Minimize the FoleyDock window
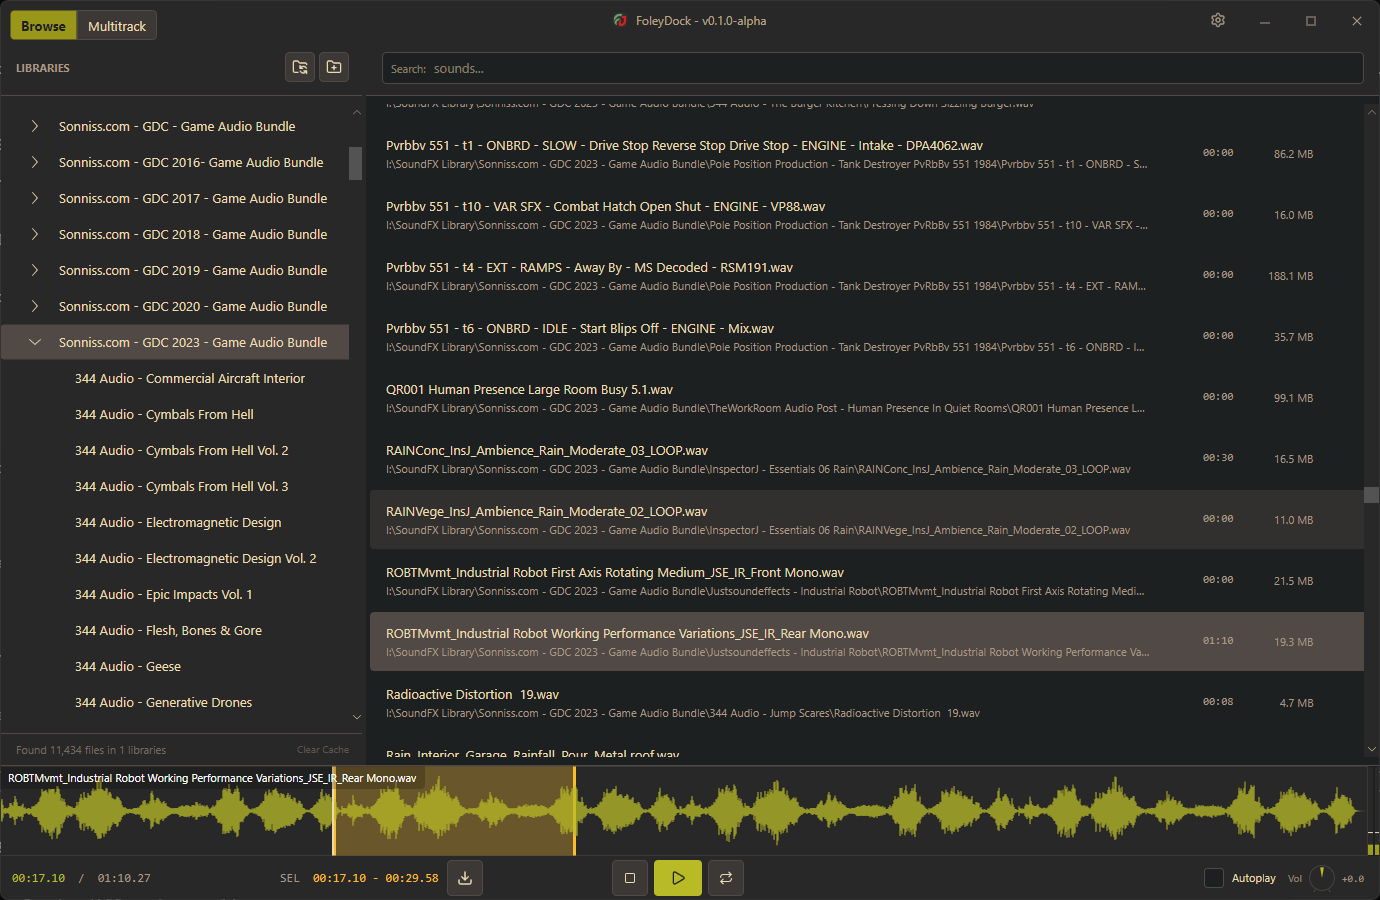Image resolution: width=1380 pixels, height=900 pixels. coord(1265,21)
